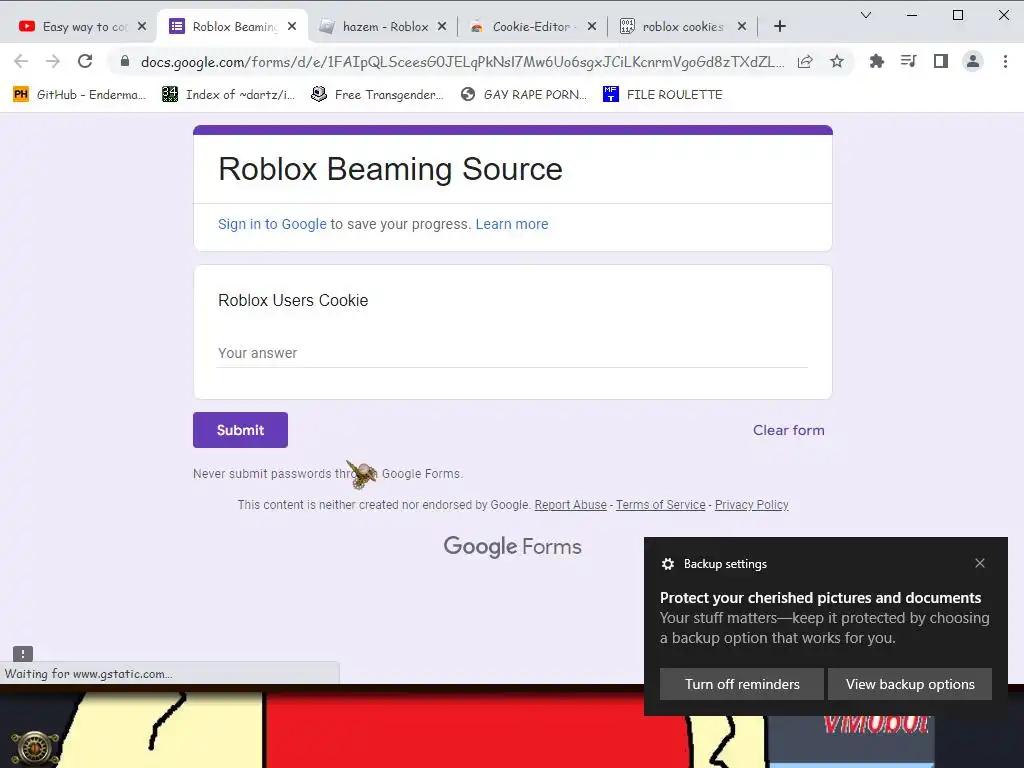
Task: Open the tab search chevron
Action: coord(866,15)
